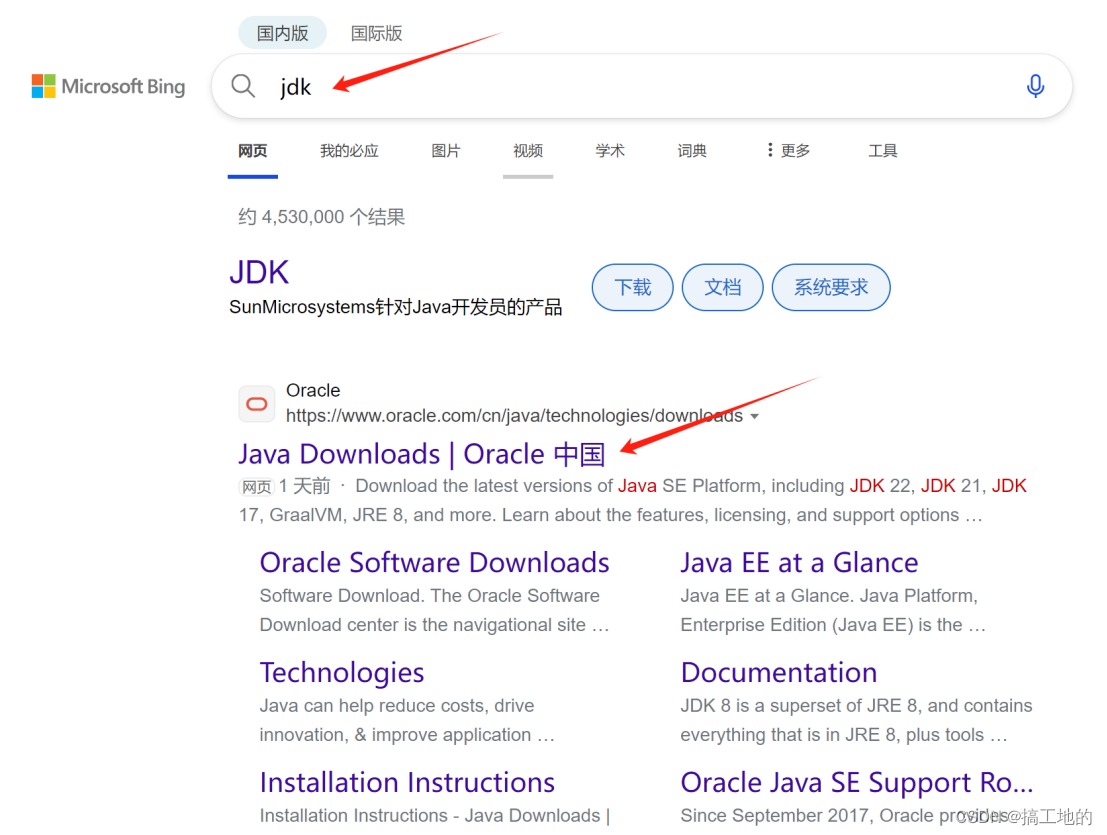Click the search magnifier icon

(243, 86)
